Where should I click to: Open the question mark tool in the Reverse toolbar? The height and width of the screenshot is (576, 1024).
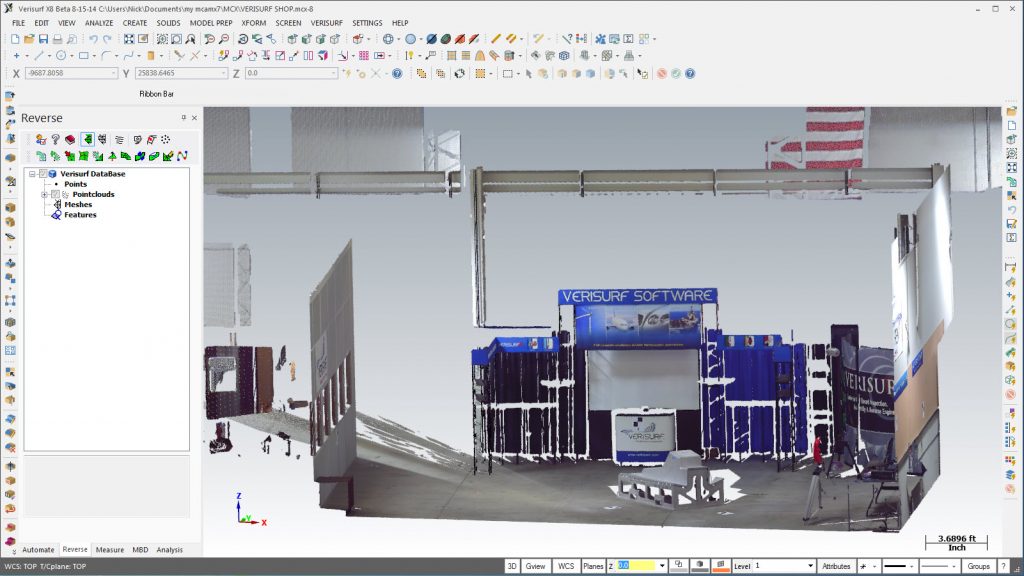point(54,138)
